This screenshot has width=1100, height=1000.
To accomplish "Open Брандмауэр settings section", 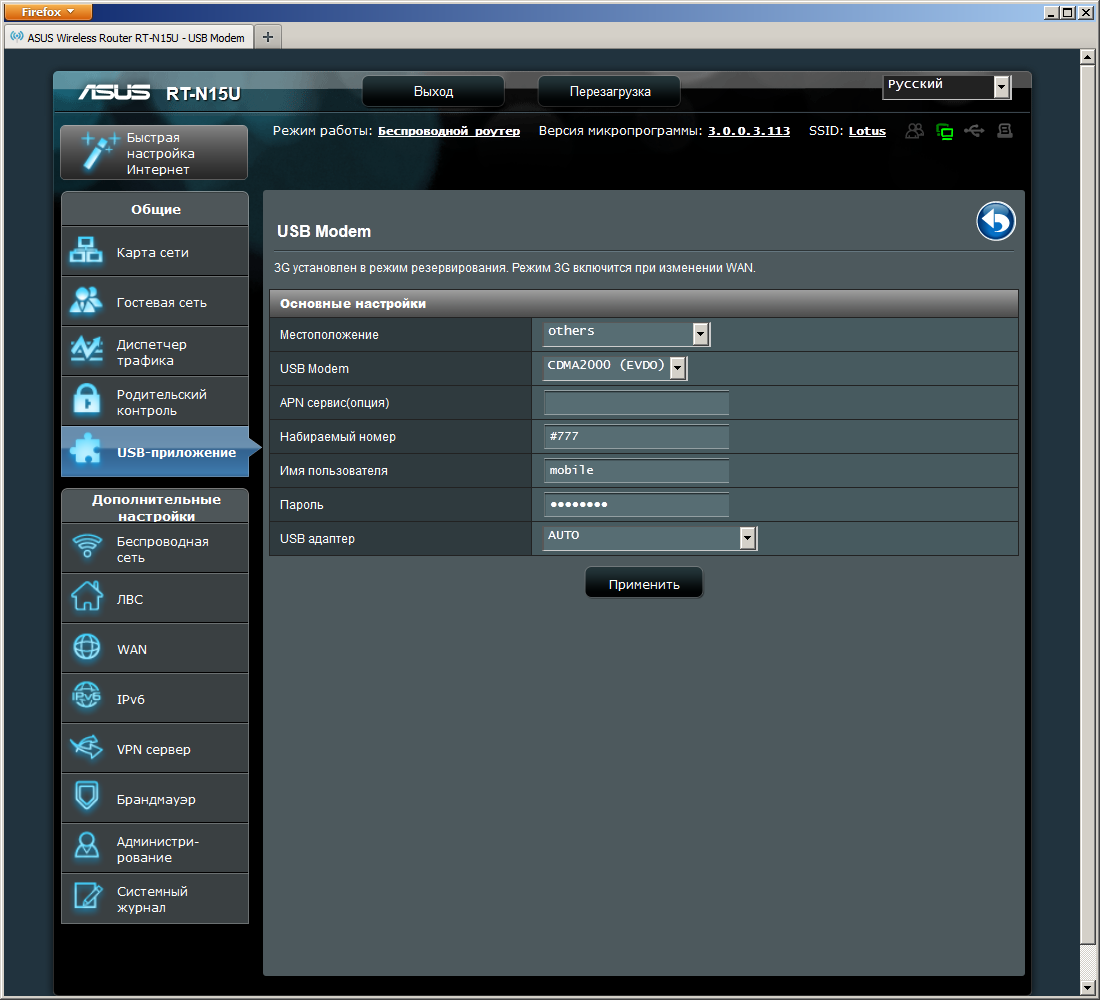I will (x=155, y=799).
